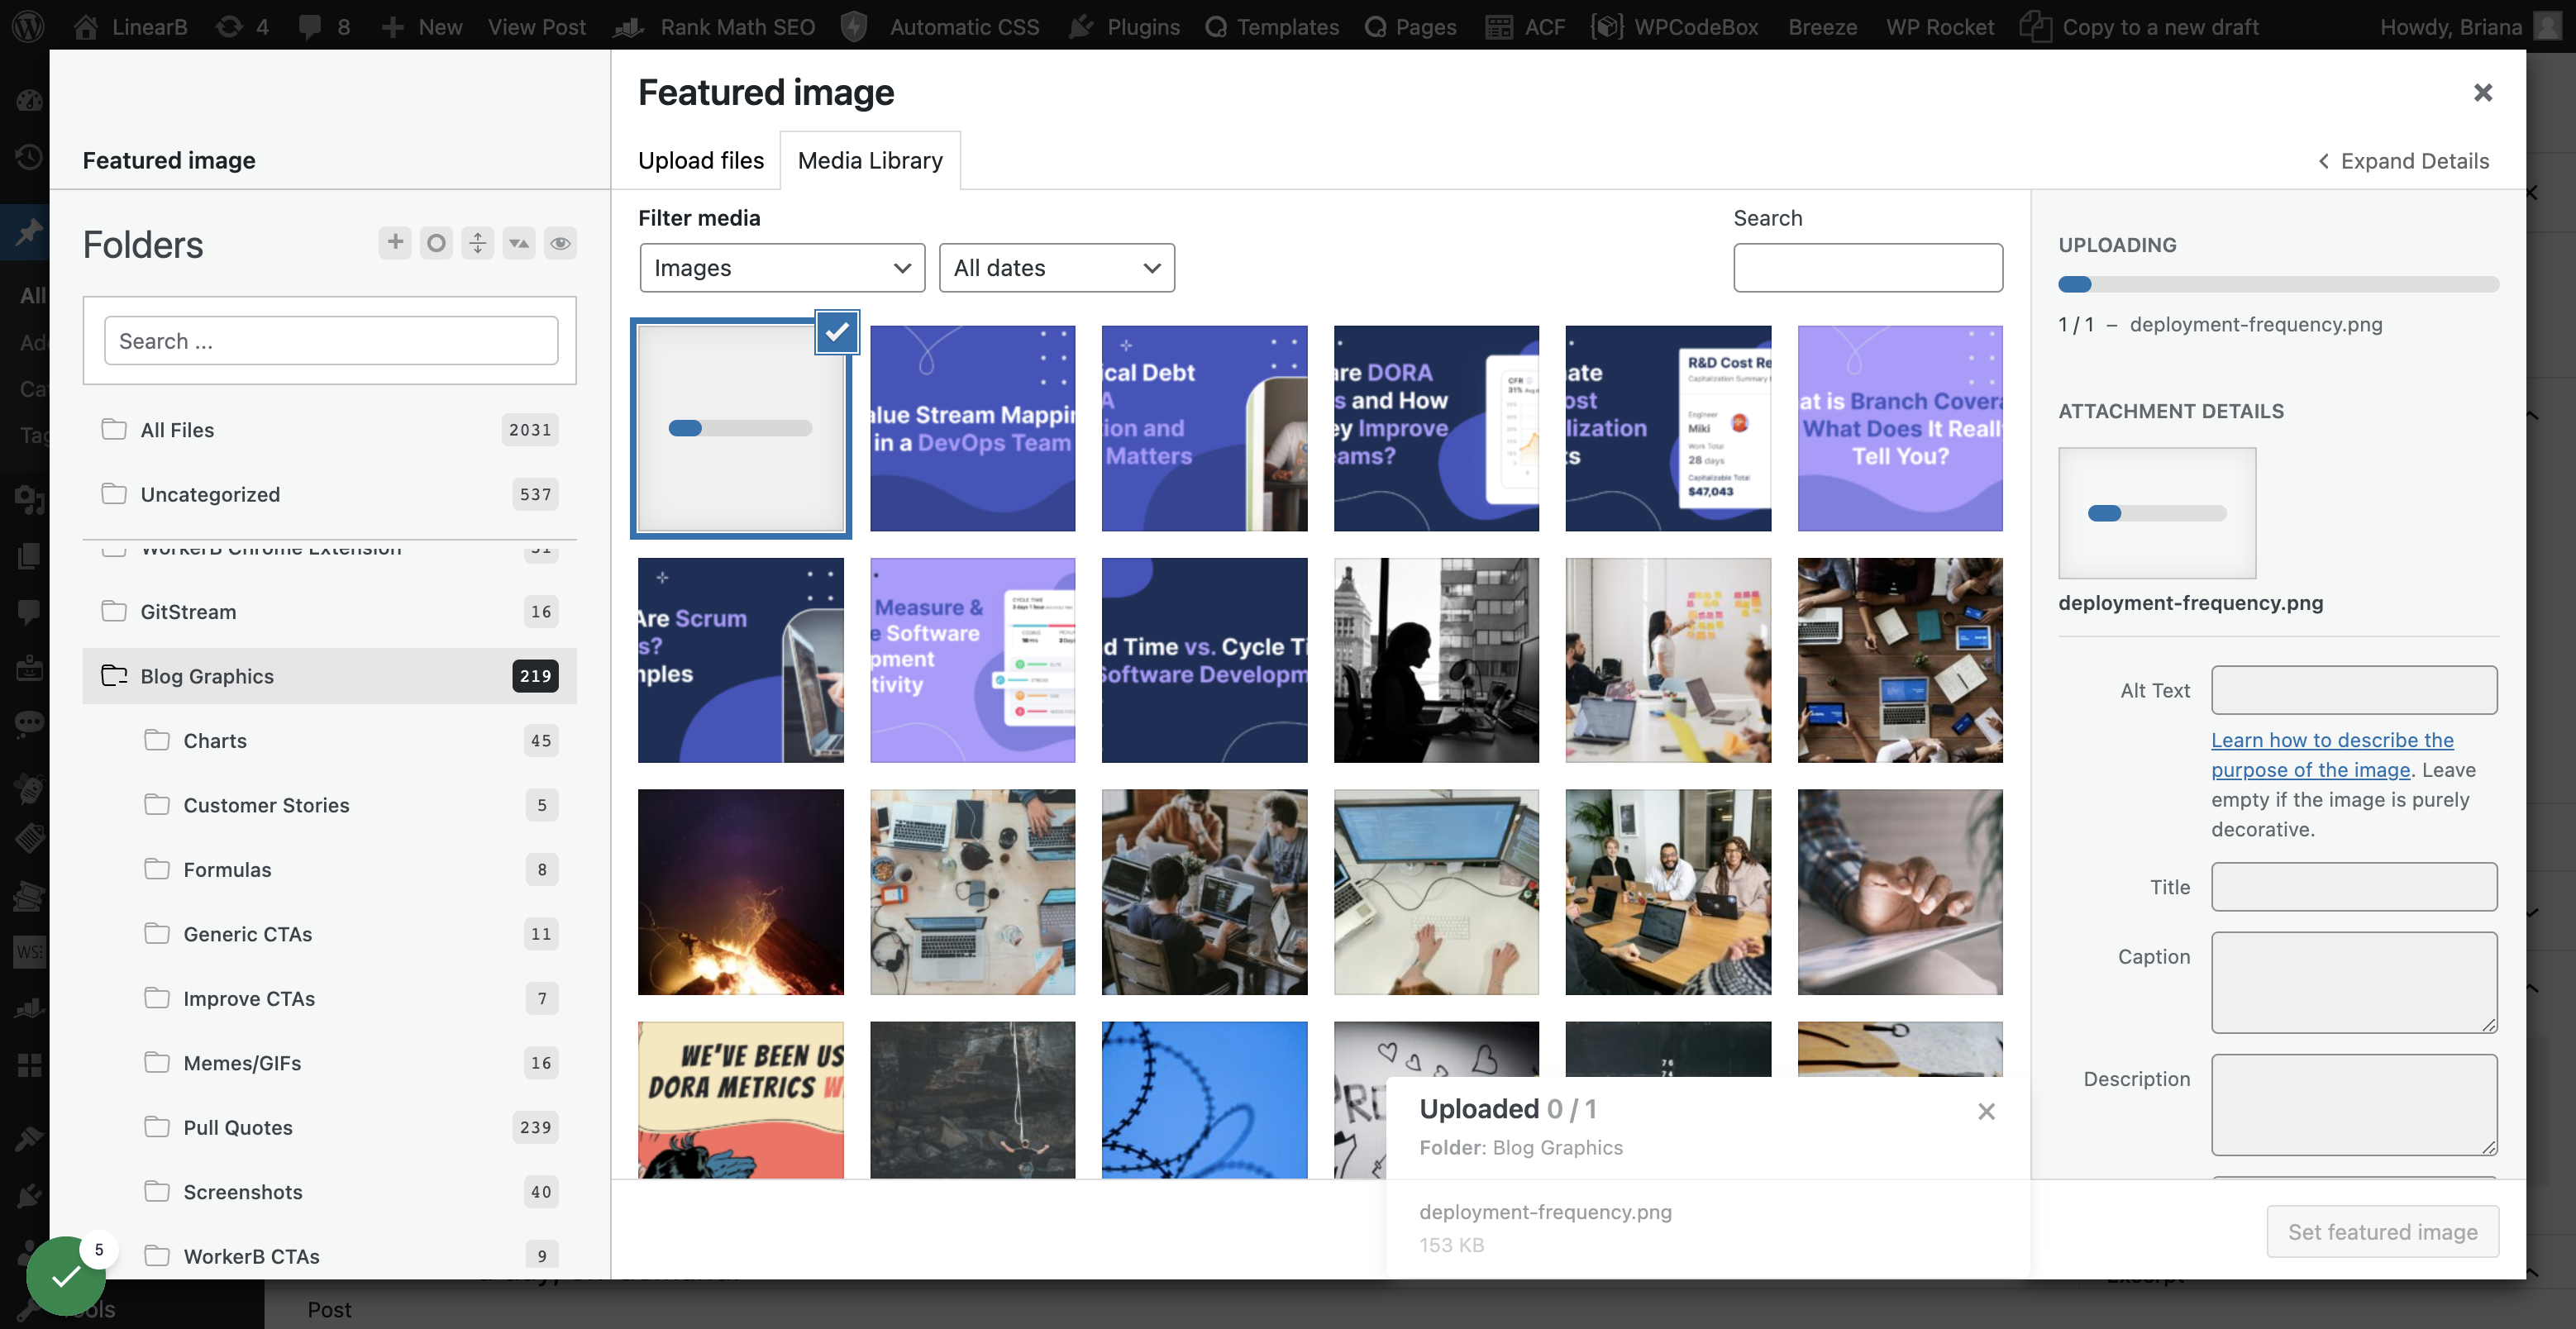Click the sort triangles icon in Folders toolbar

[519, 243]
